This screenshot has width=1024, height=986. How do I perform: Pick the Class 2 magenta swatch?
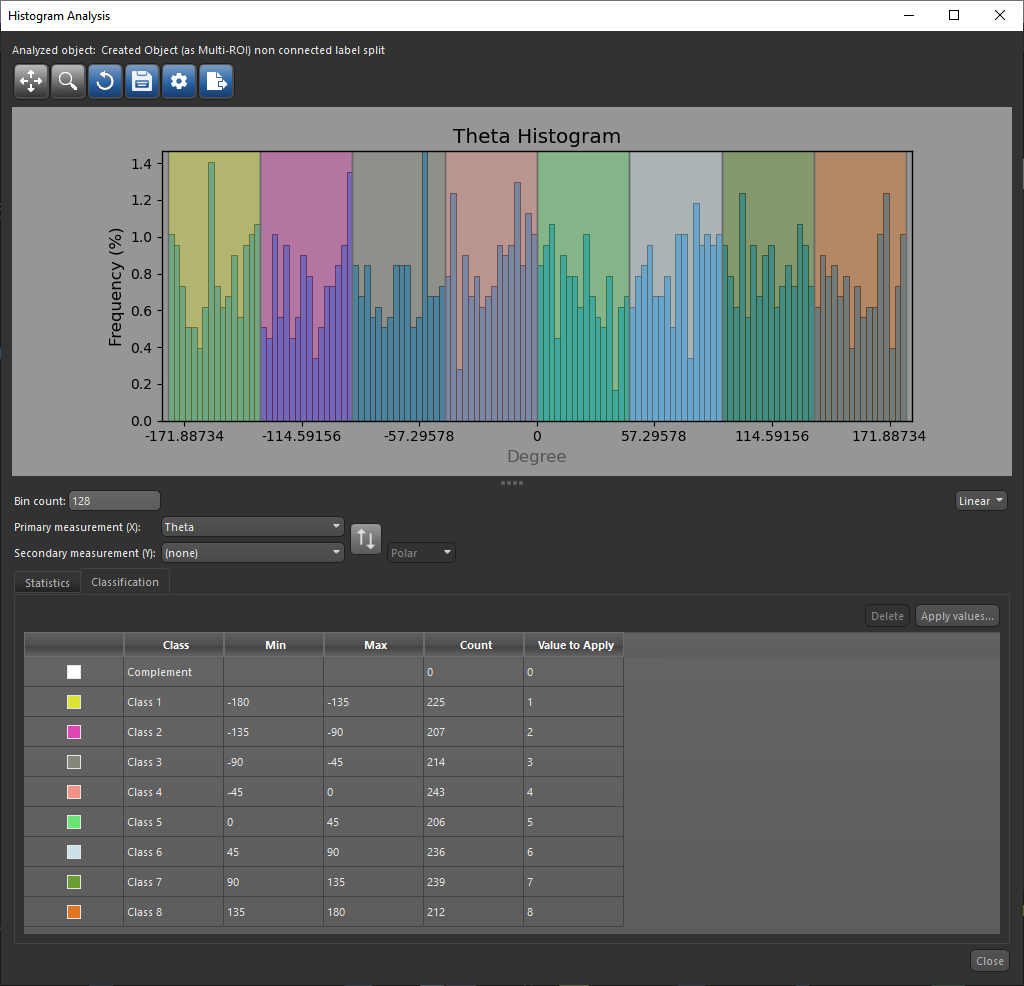pos(74,732)
